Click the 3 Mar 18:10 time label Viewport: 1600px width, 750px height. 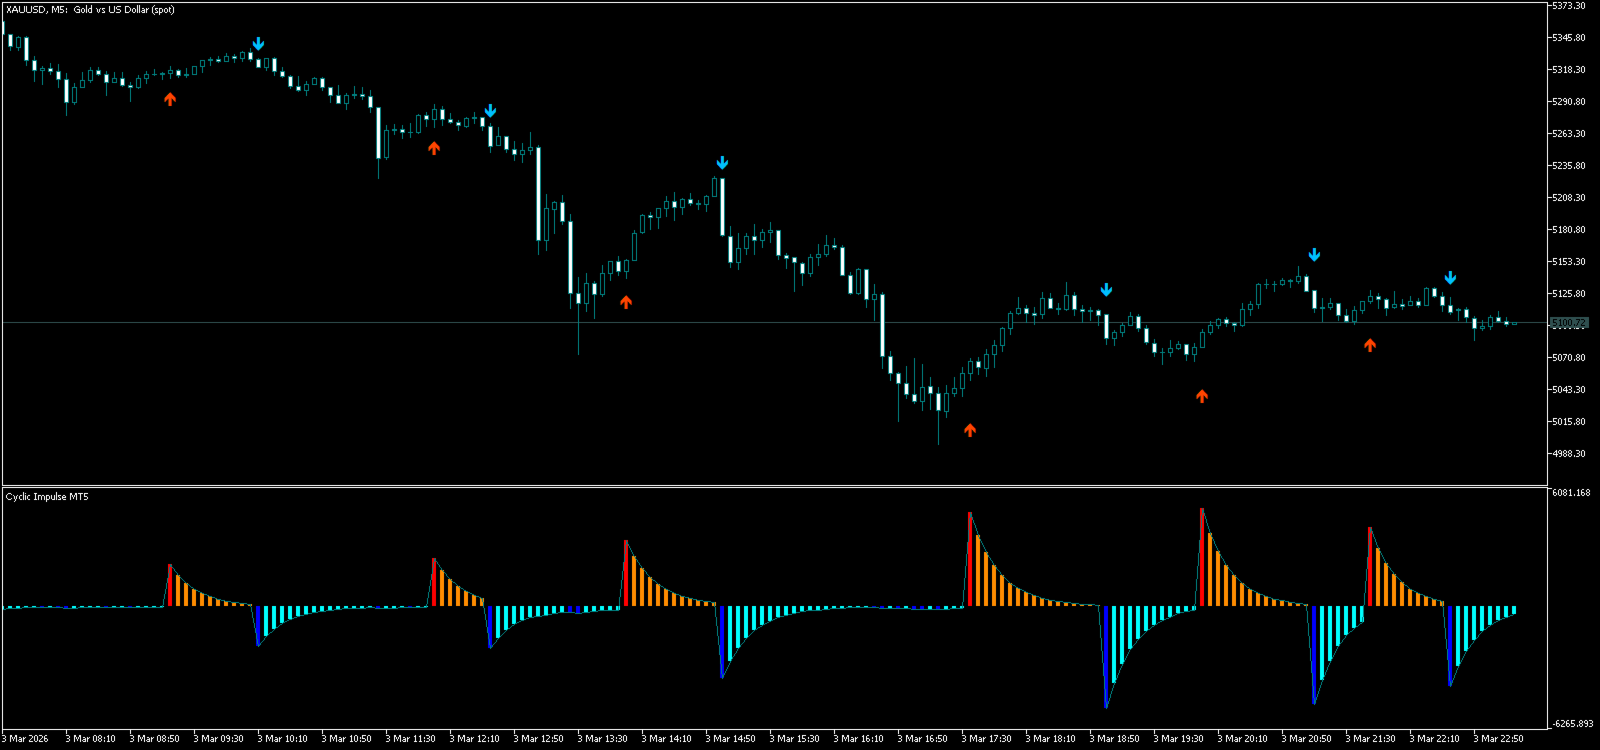click(1051, 739)
